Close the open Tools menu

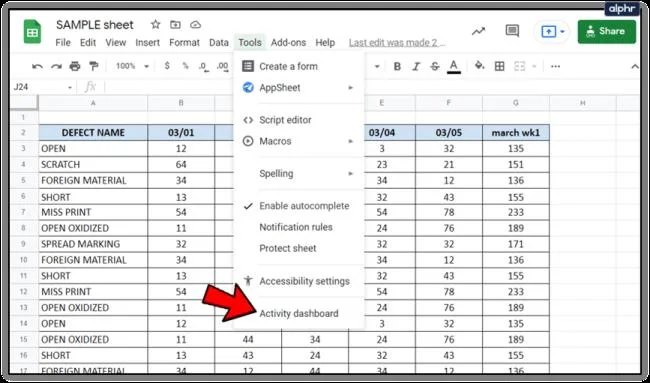tap(250, 43)
